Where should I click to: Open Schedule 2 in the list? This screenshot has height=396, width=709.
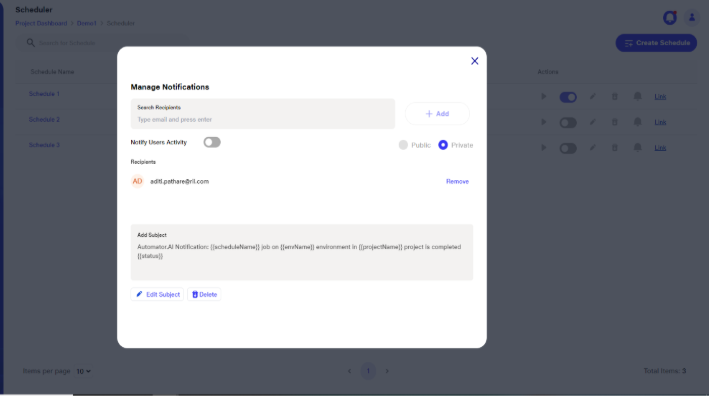(x=44, y=120)
